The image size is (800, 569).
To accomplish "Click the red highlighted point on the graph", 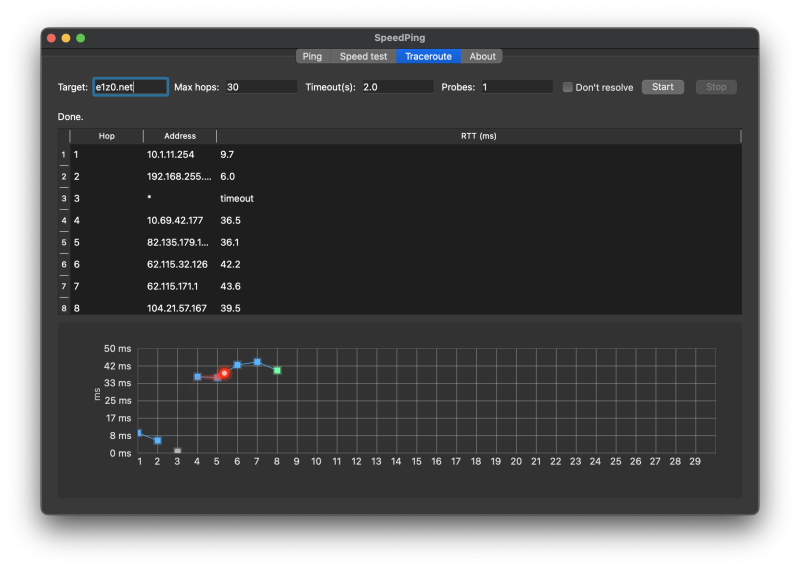I will click(224, 373).
